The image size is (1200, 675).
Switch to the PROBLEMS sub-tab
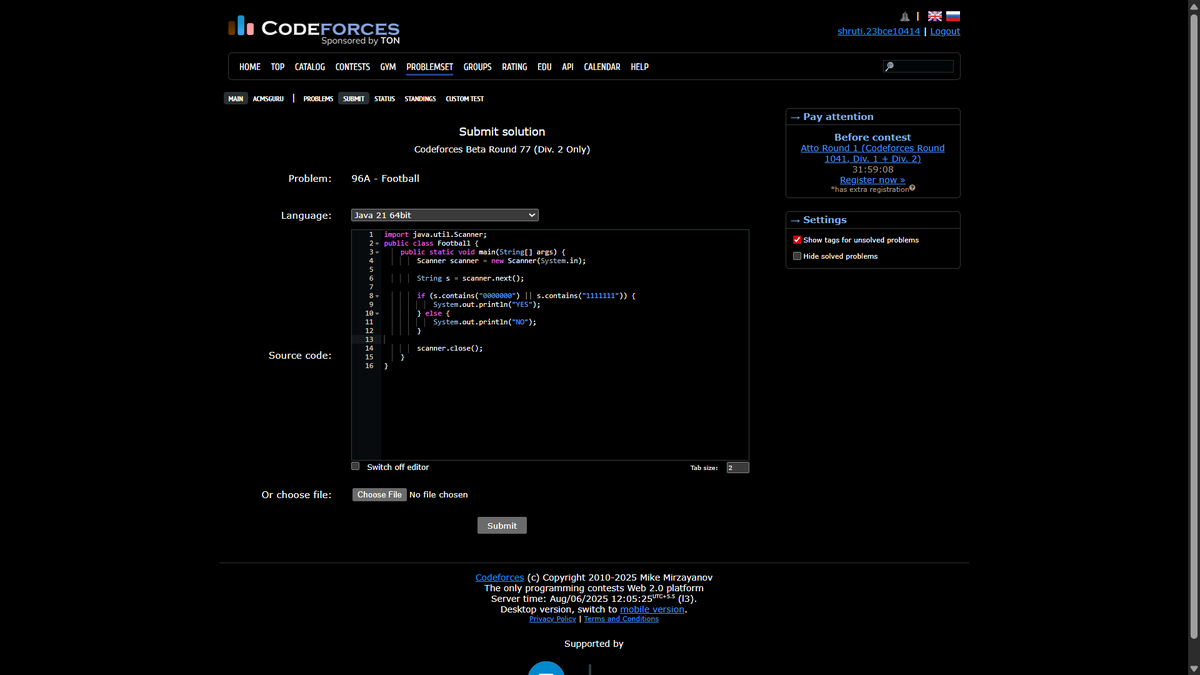point(318,99)
